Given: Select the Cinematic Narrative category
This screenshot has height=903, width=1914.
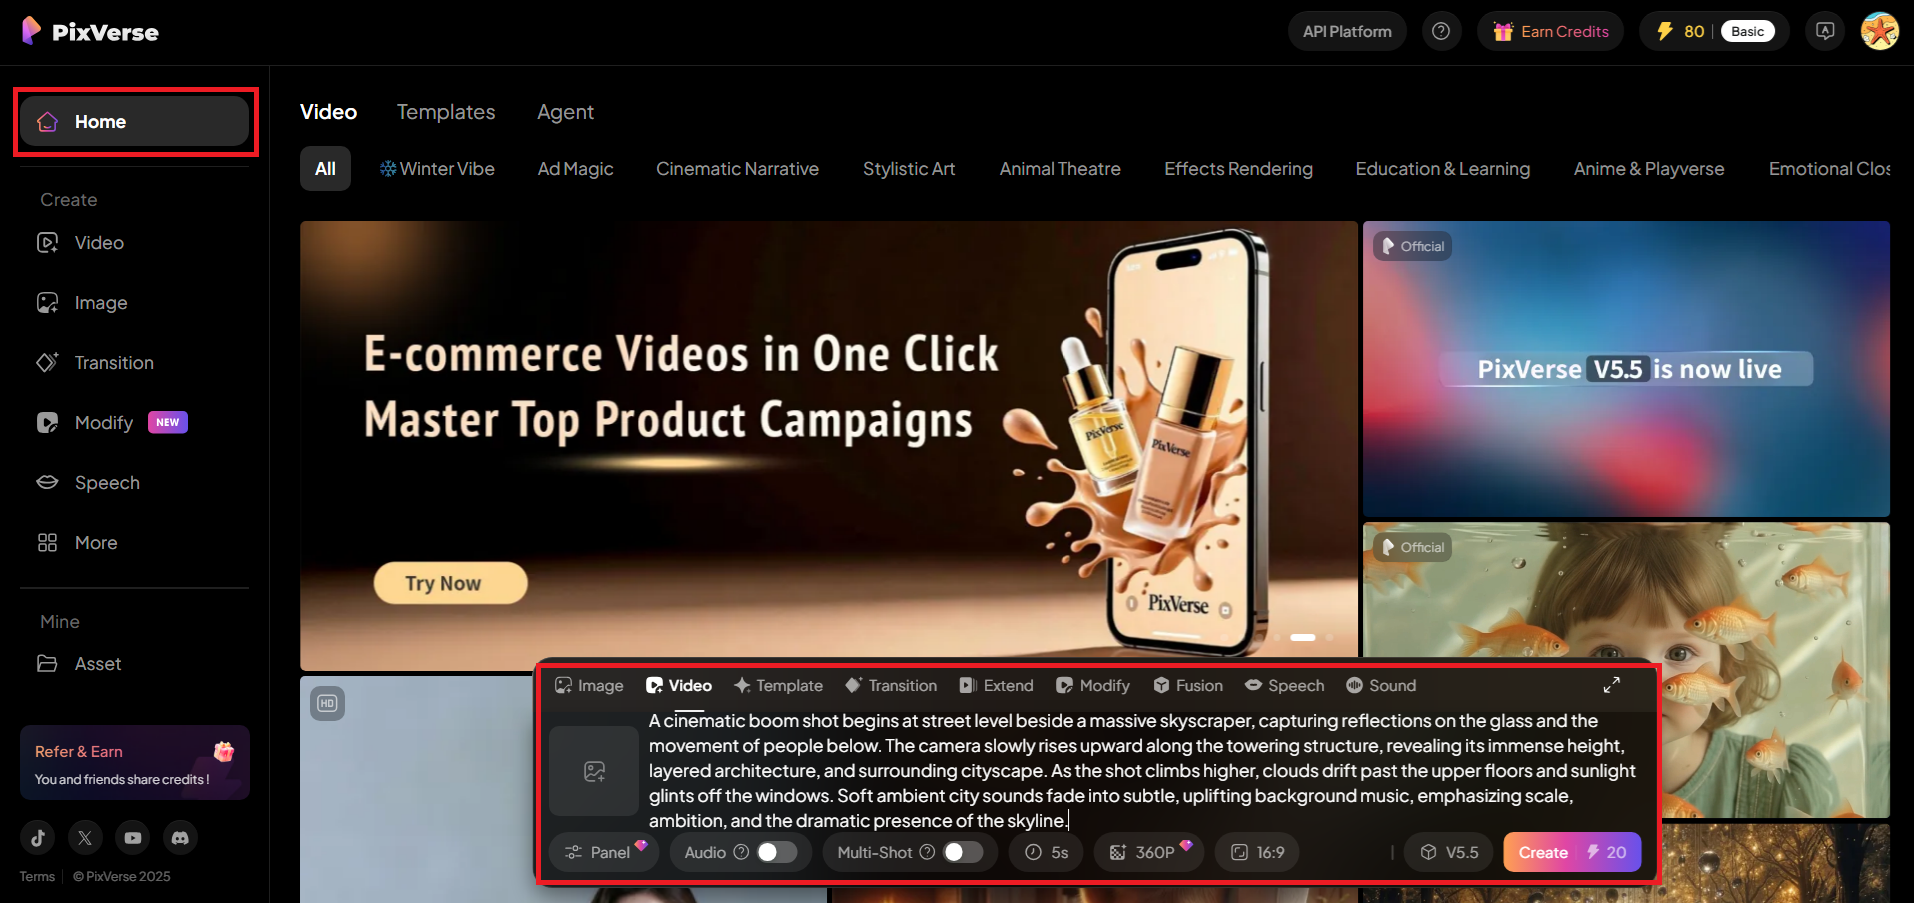Looking at the screenshot, I should coord(737,169).
